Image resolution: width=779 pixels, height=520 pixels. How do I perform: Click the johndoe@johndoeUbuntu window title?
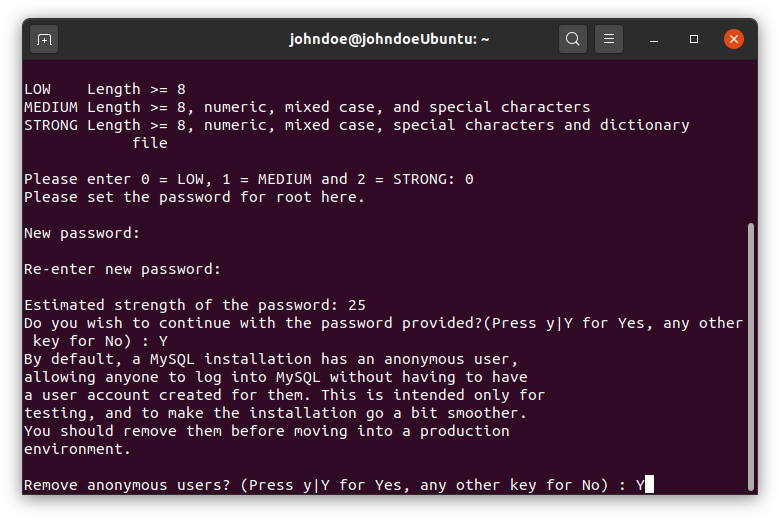coord(389,39)
